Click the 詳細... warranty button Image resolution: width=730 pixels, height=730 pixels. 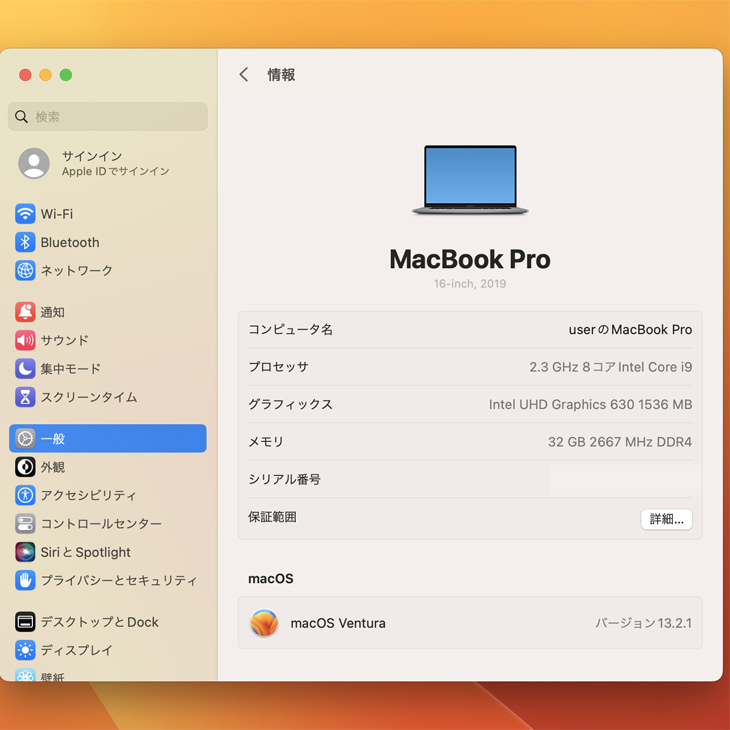coord(666,519)
